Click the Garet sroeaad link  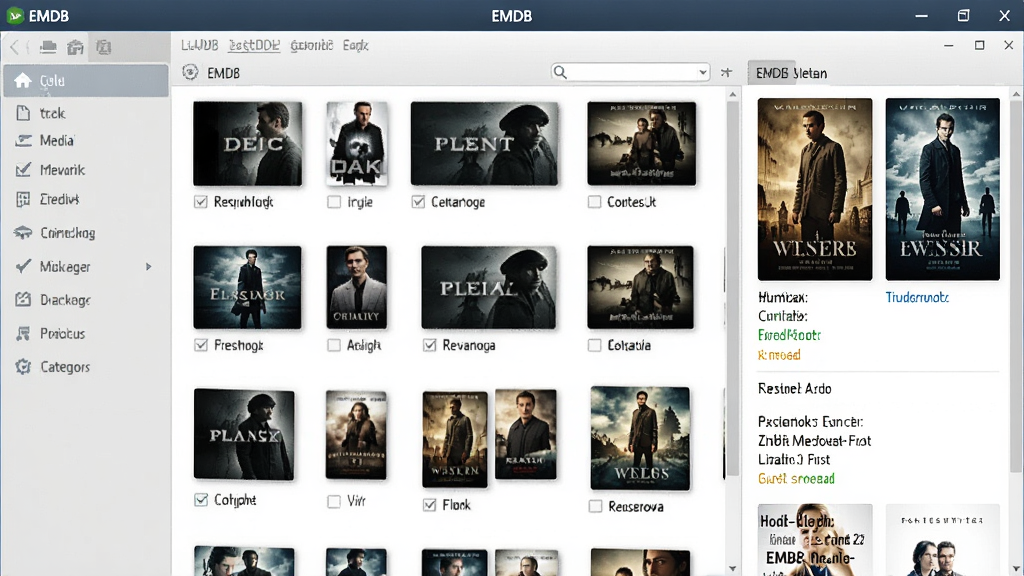pyautogui.click(x=796, y=479)
